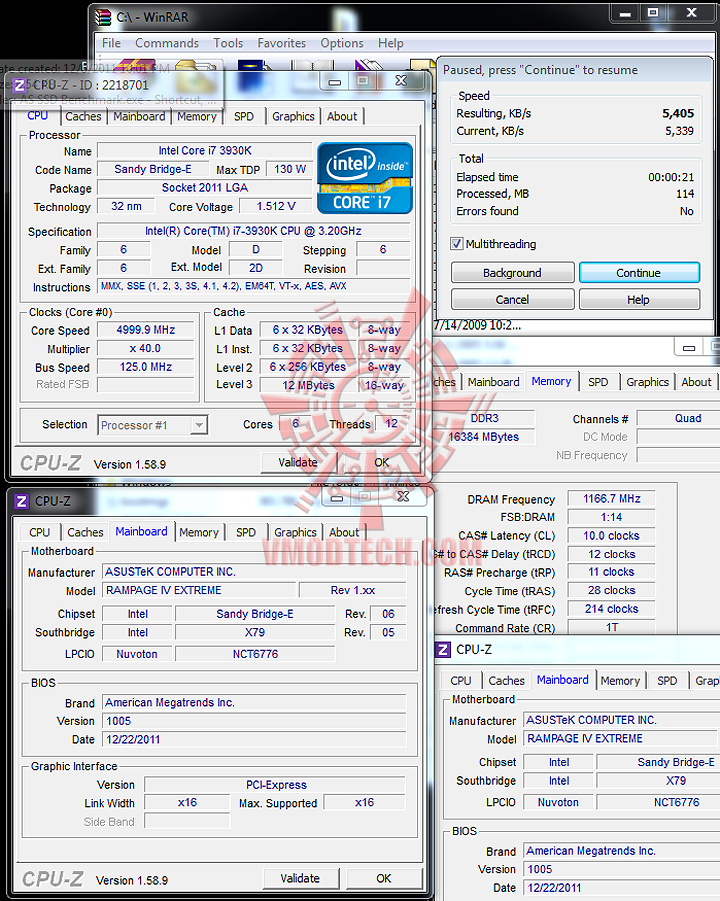Image resolution: width=720 pixels, height=901 pixels.
Task: Select About tab in the DRAM Frequency window
Action: [696, 382]
